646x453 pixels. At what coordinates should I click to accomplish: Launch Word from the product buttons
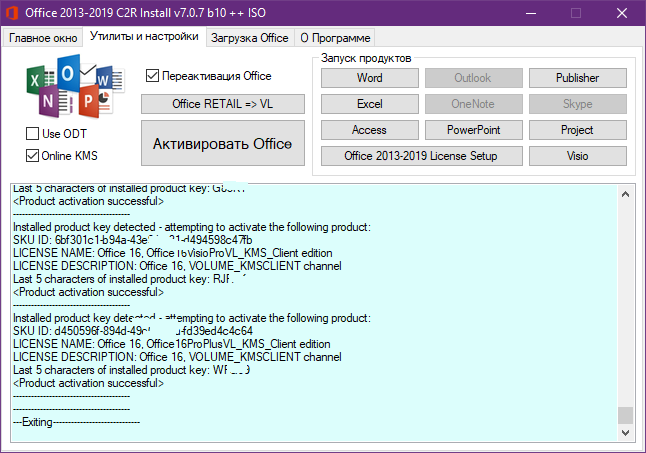point(369,78)
